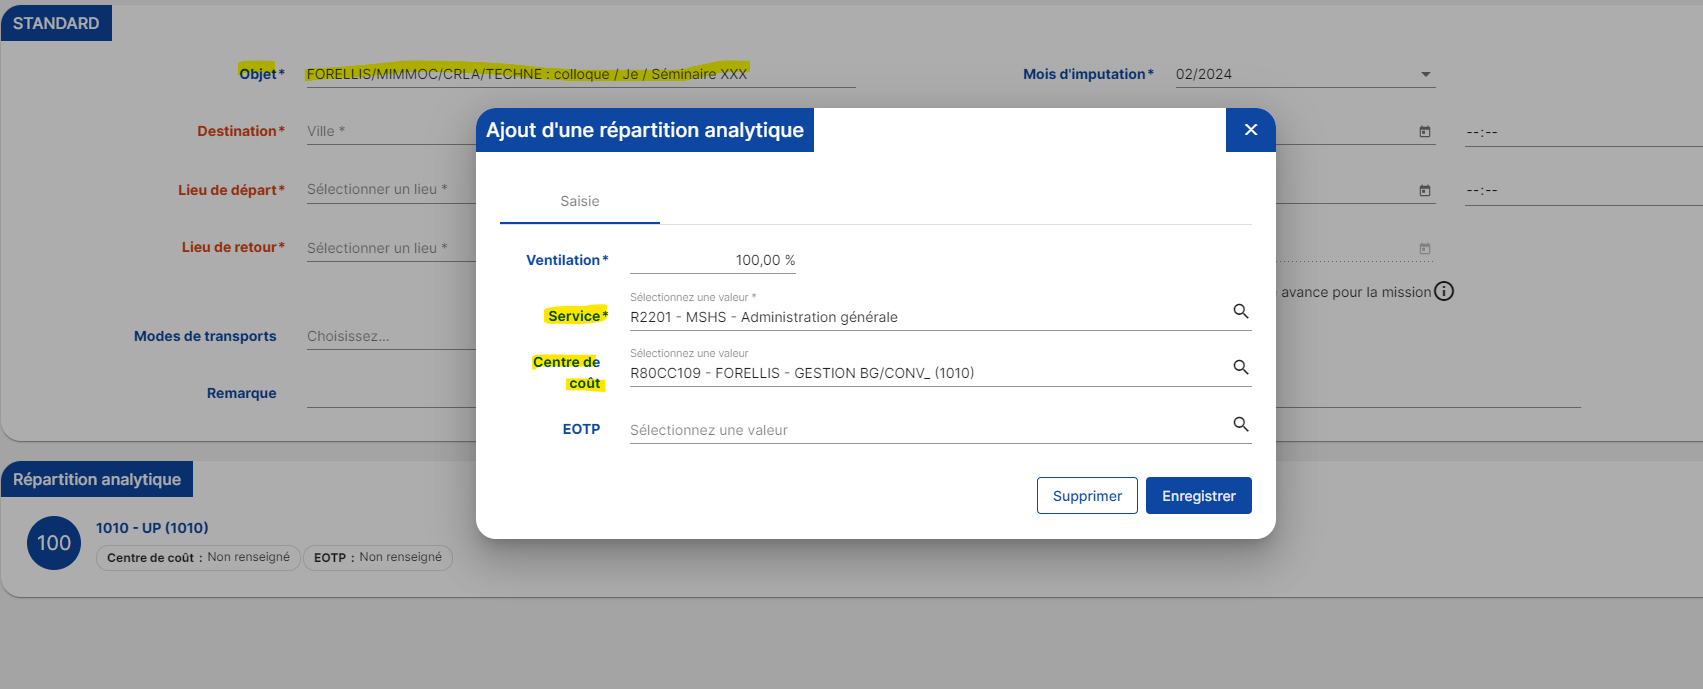Click the 100 percent circle badge
Viewport: 1703px width, 689px height.
54,543
